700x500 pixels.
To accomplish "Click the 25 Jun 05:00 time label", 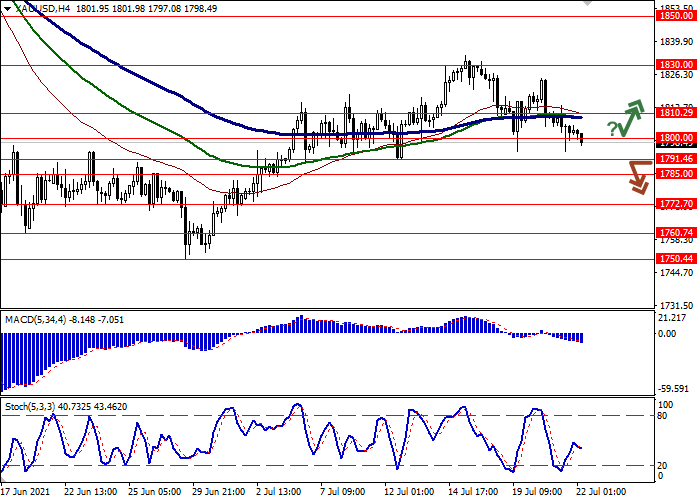I will 154,492.
